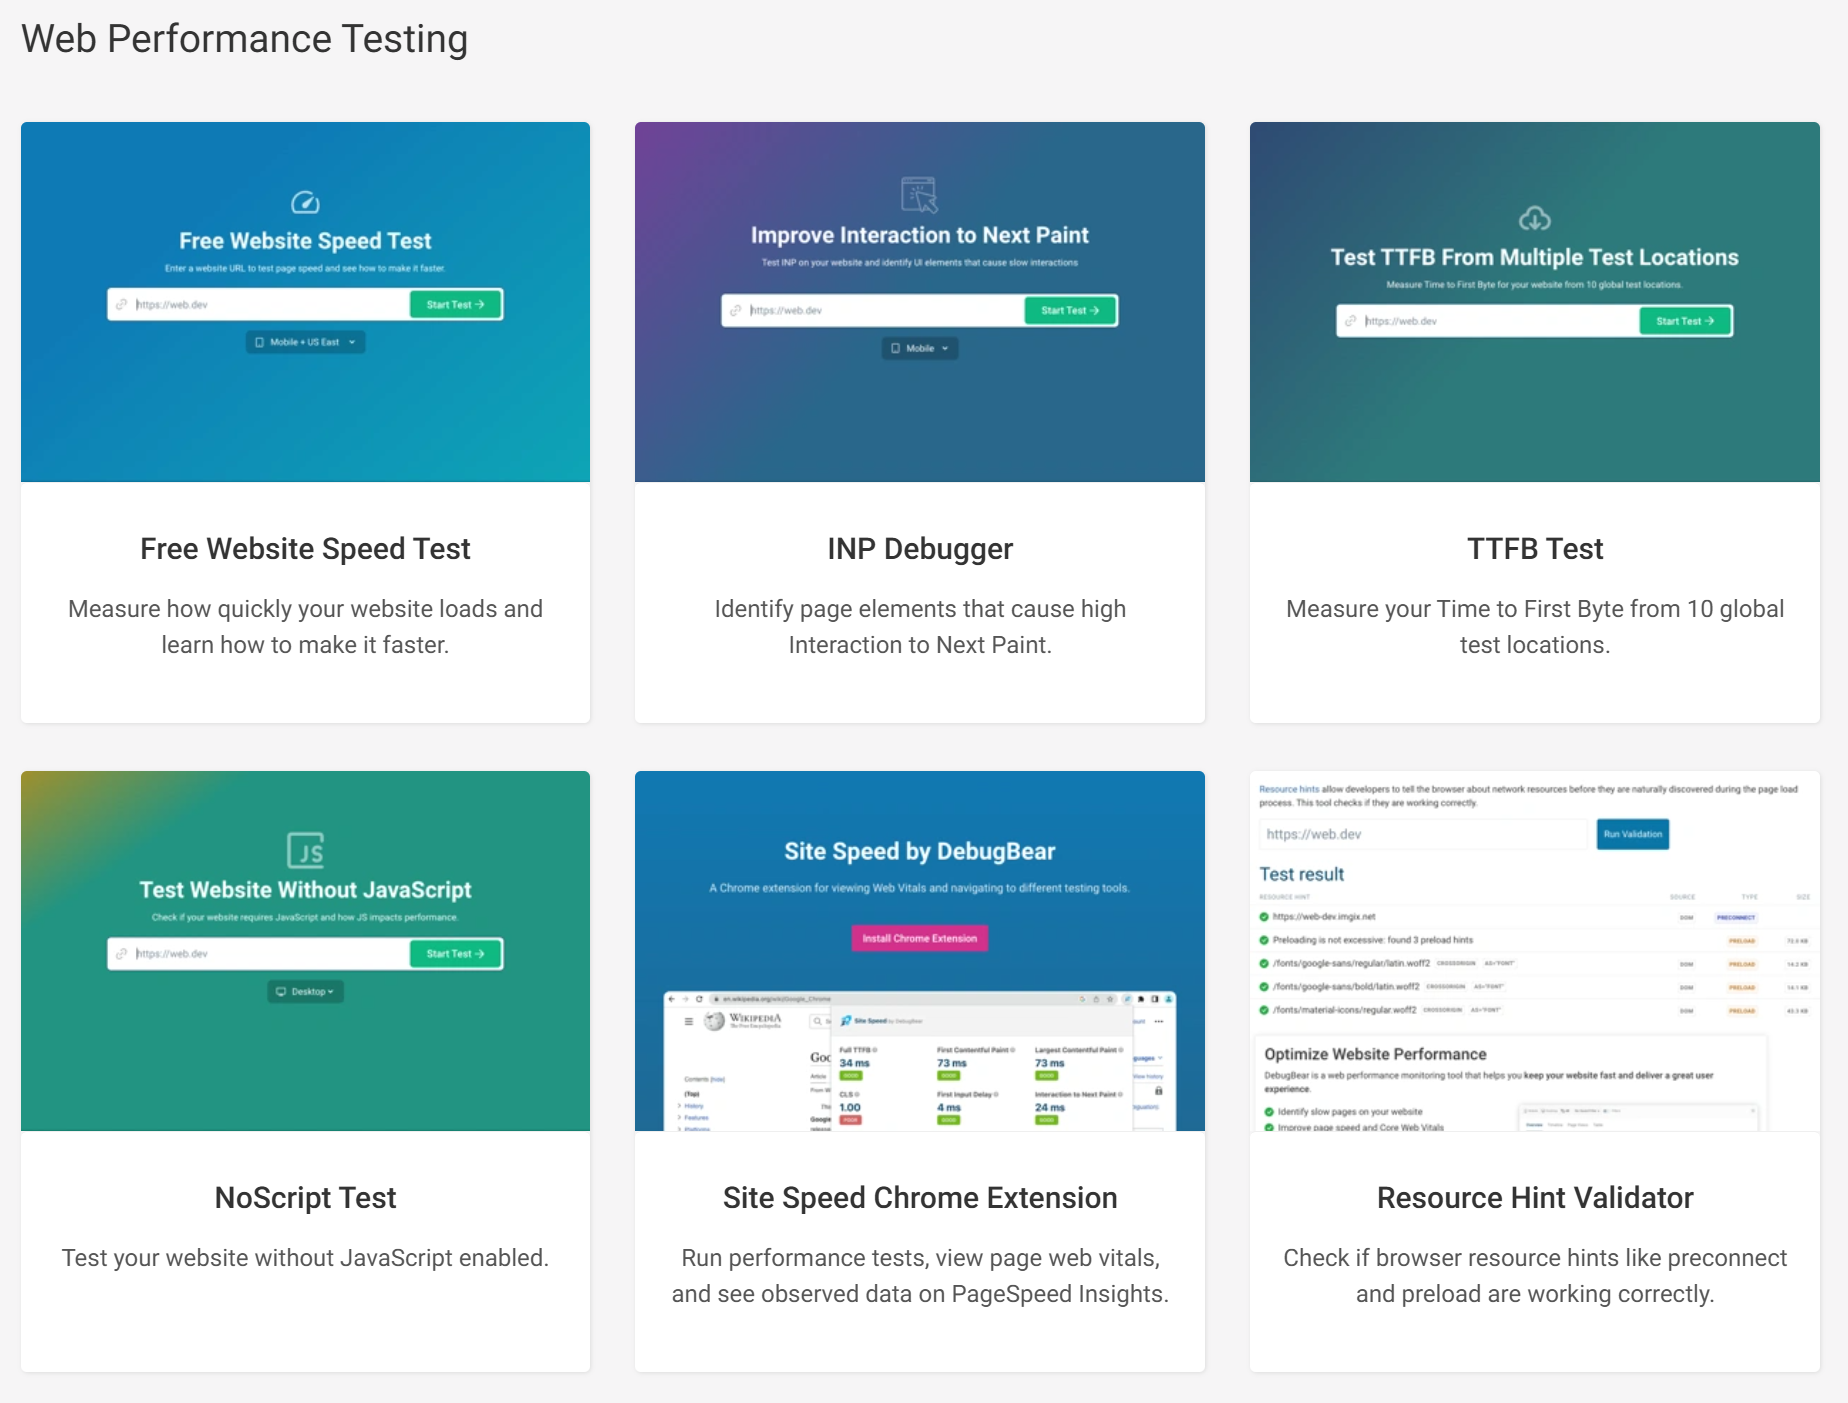Image resolution: width=1848 pixels, height=1403 pixels.
Task: Click Start Test in the TTFB thumbnail
Action: (1685, 321)
